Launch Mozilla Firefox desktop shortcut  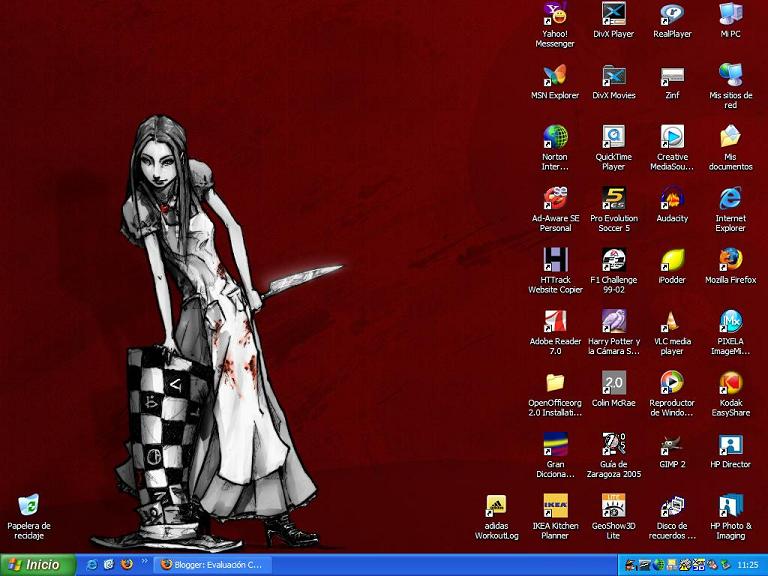click(x=730, y=260)
